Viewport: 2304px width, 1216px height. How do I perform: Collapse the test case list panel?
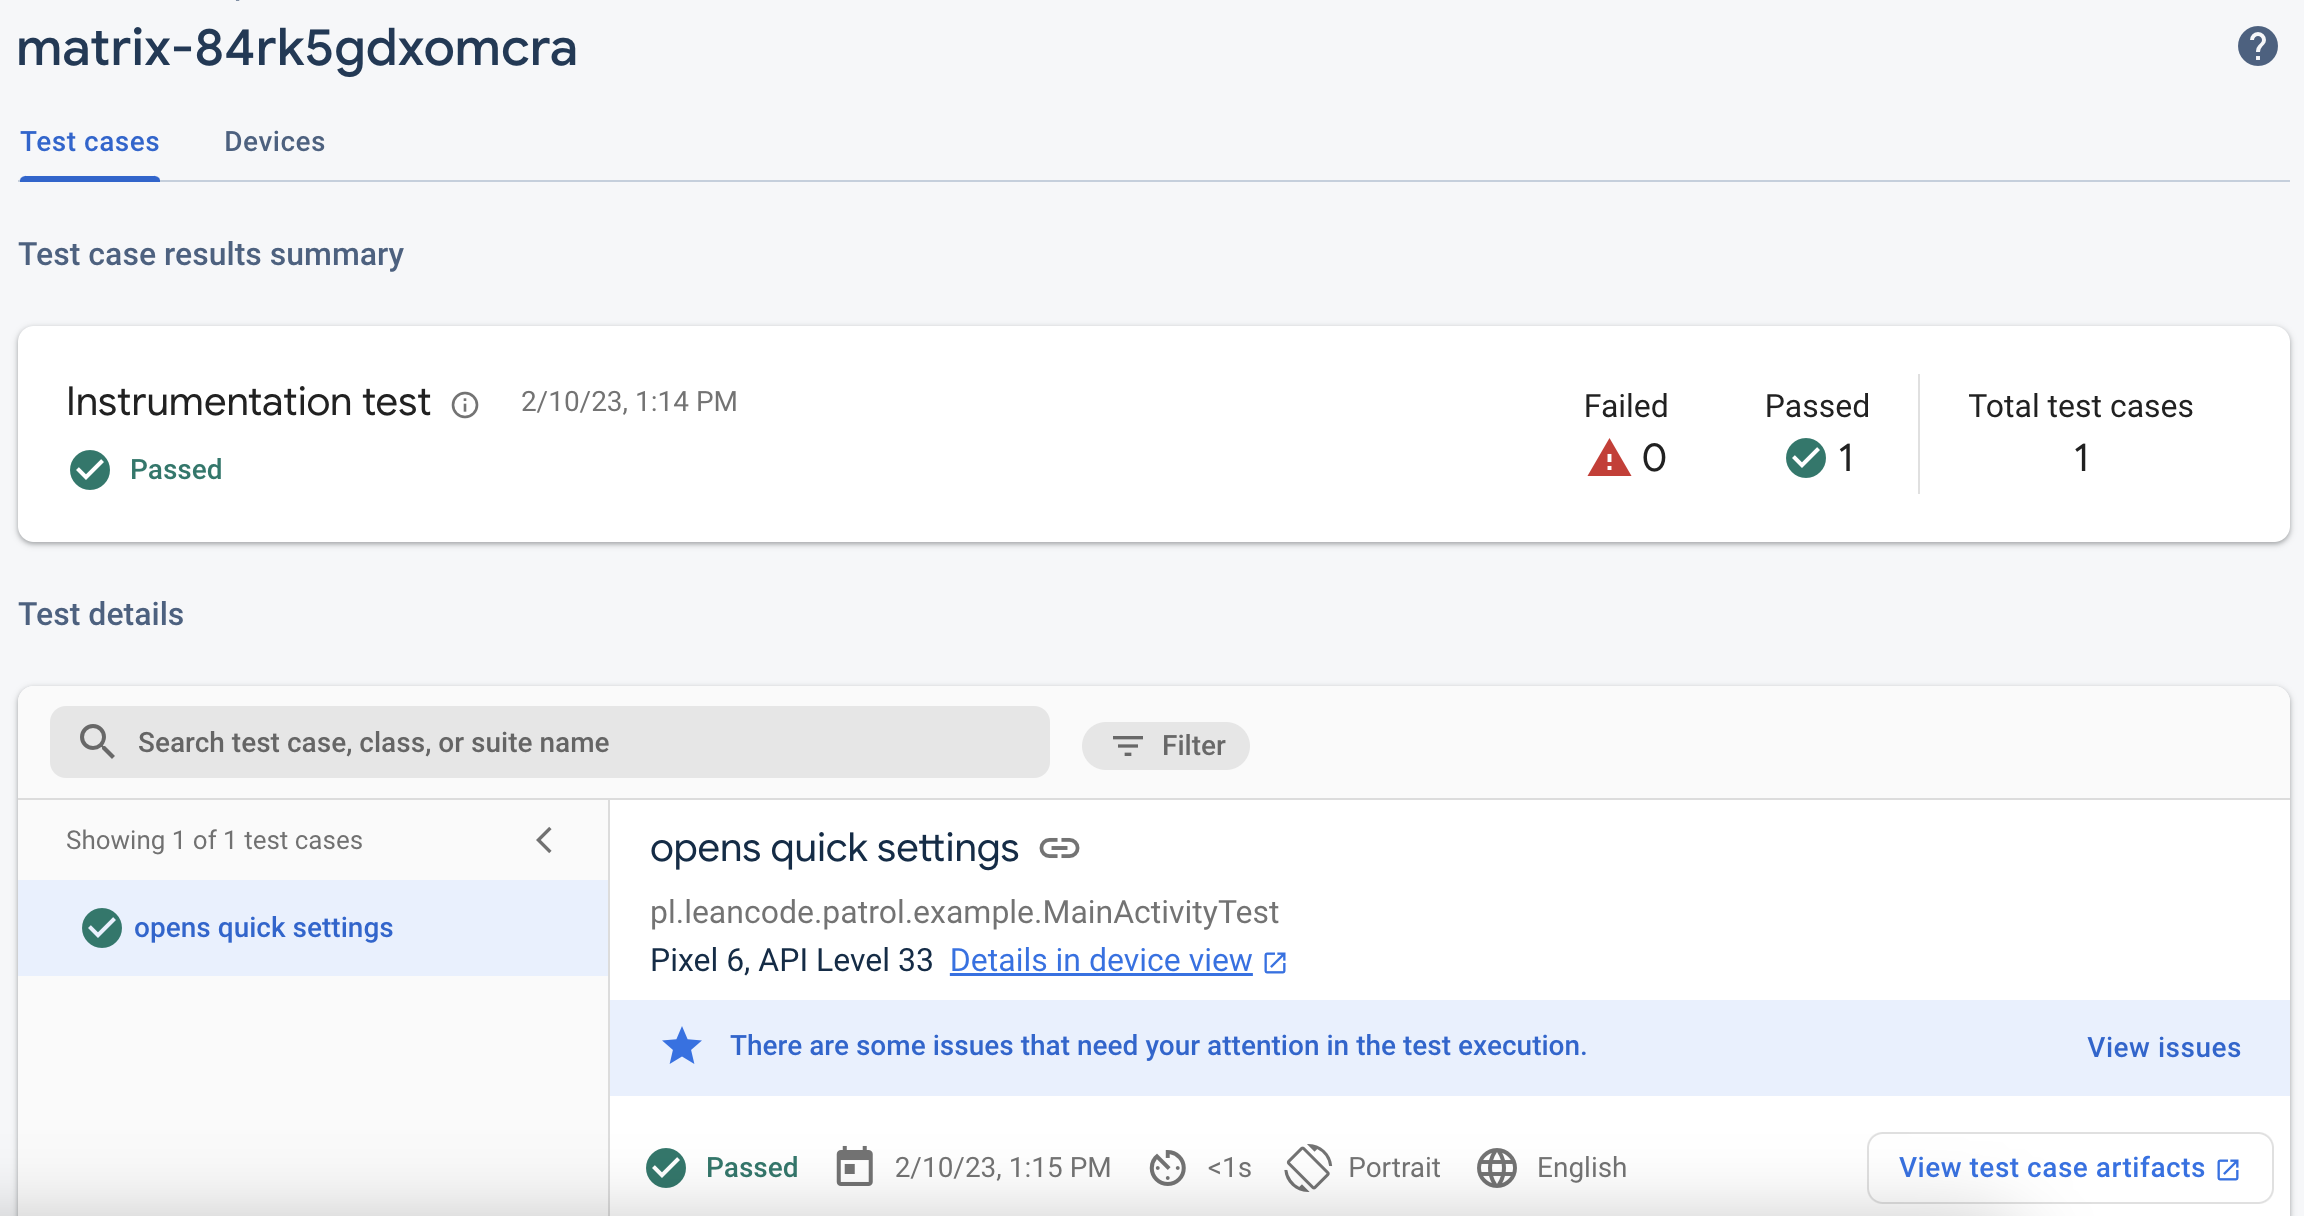545,840
